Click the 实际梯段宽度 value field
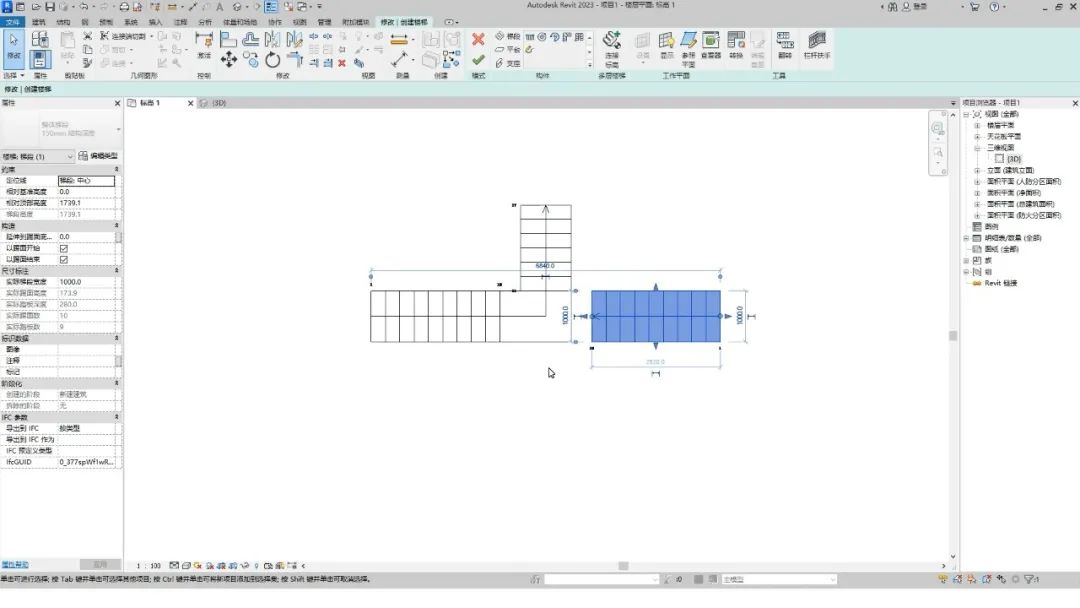 [x=85, y=282]
